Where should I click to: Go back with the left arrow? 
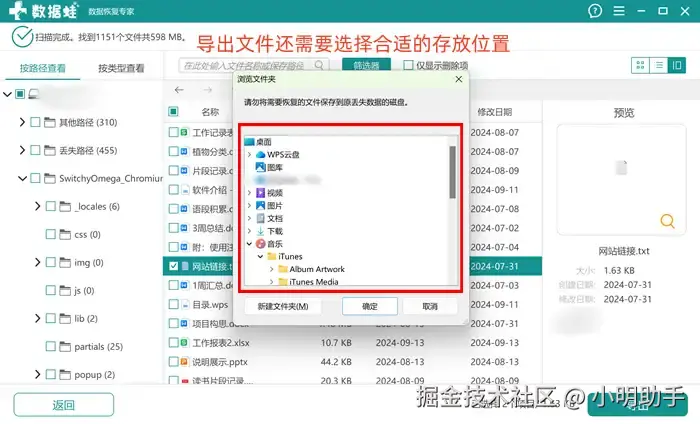pyautogui.click(x=179, y=90)
